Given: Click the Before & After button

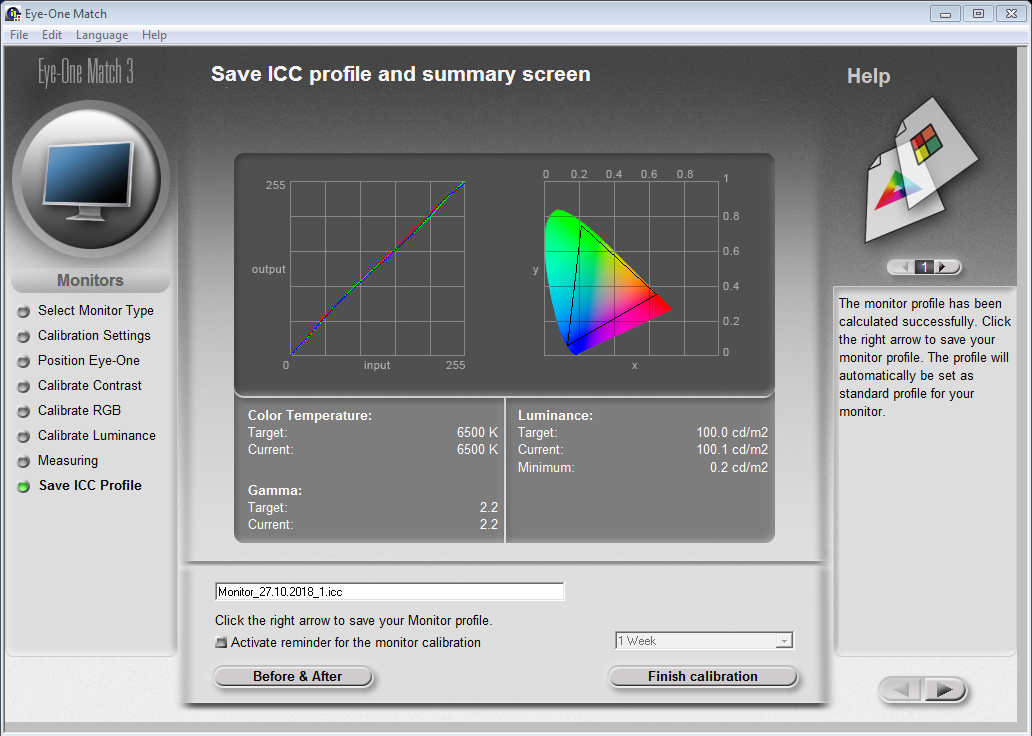Looking at the screenshot, I should pos(294,676).
